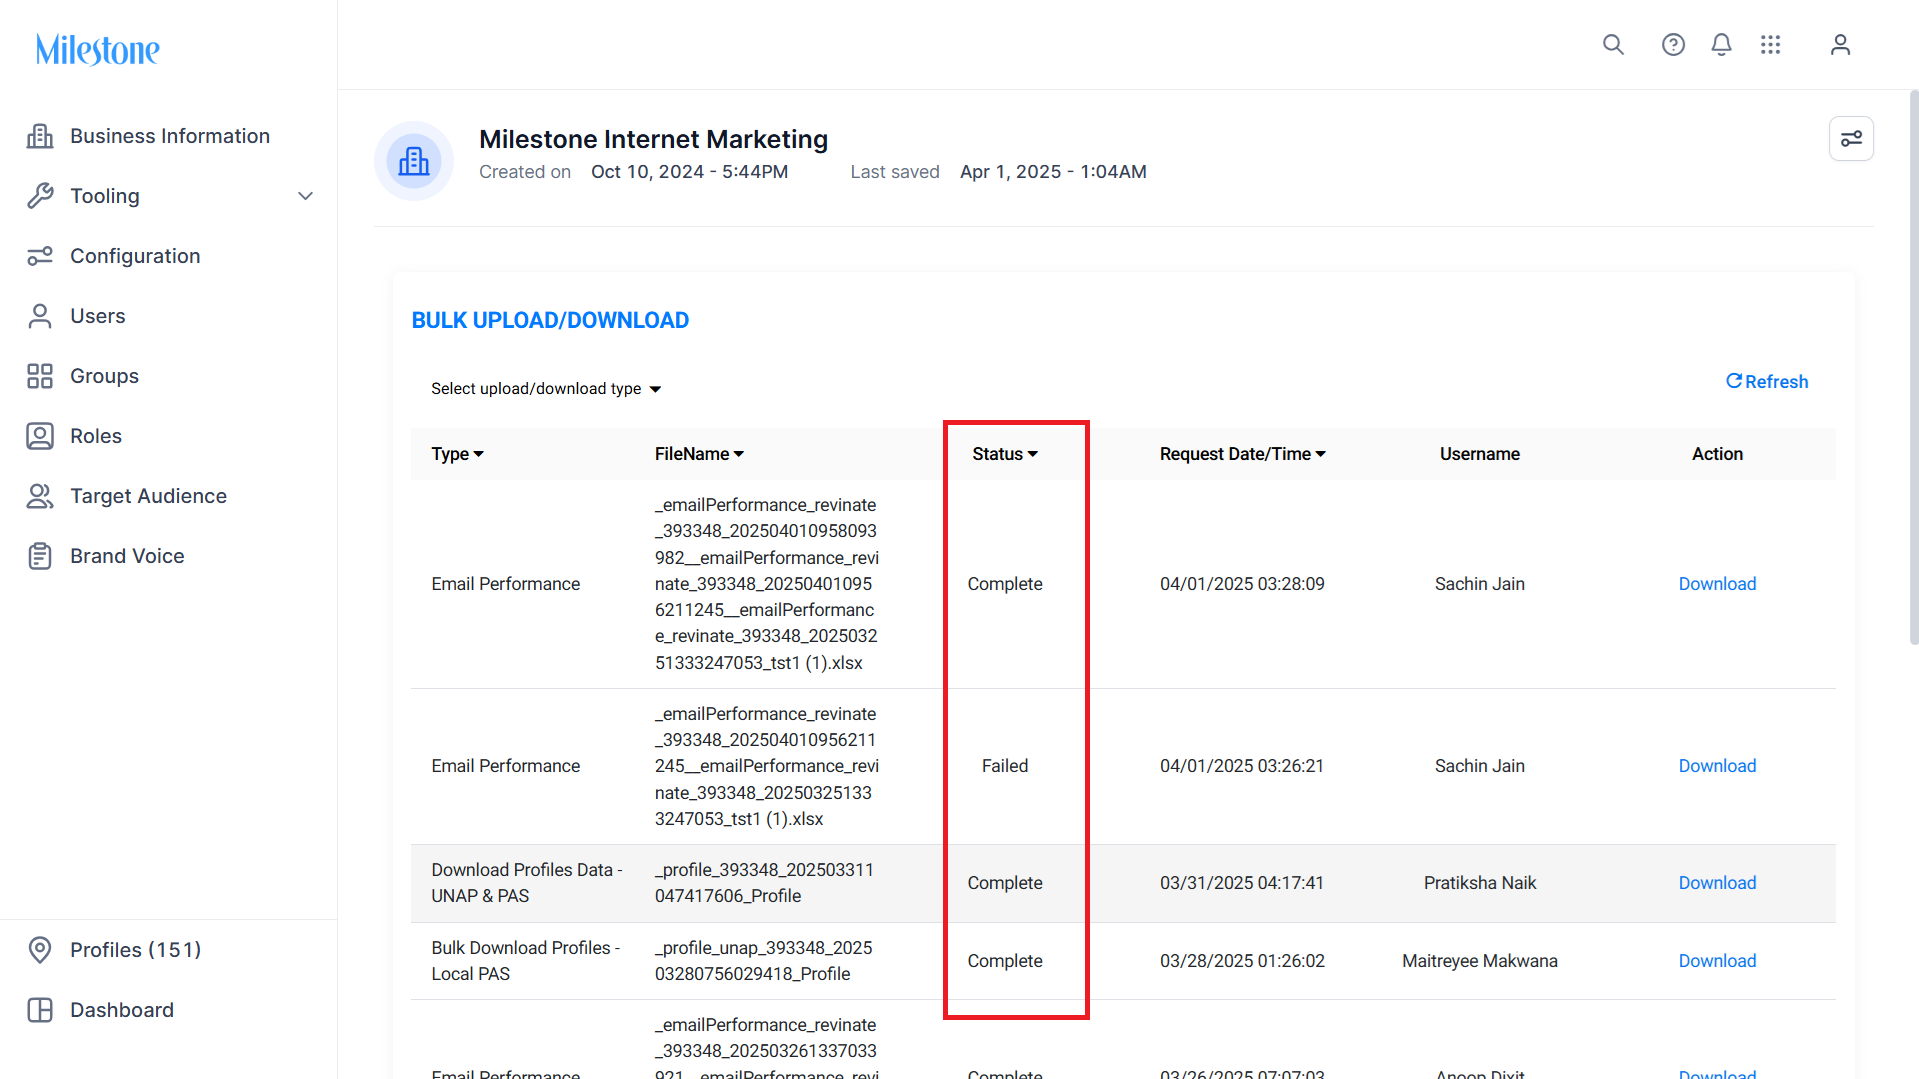Click the Configuration sliders icon in sidebar

40,256
